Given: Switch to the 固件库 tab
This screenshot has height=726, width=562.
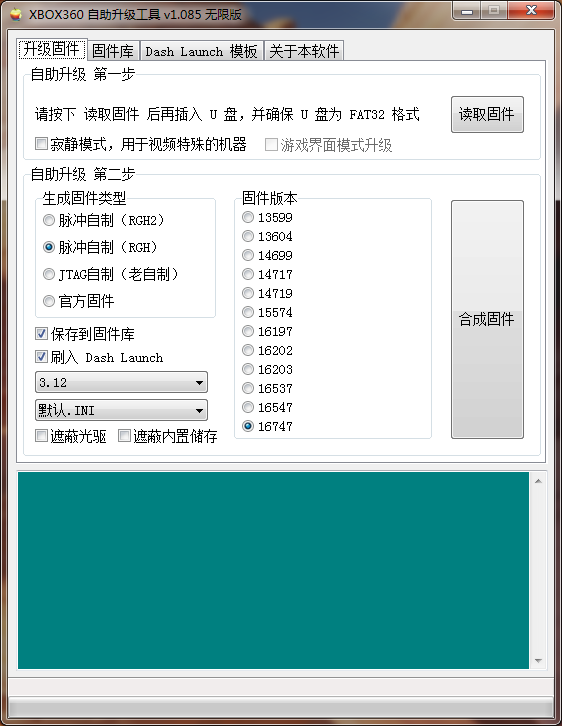Looking at the screenshot, I should [x=113, y=50].
